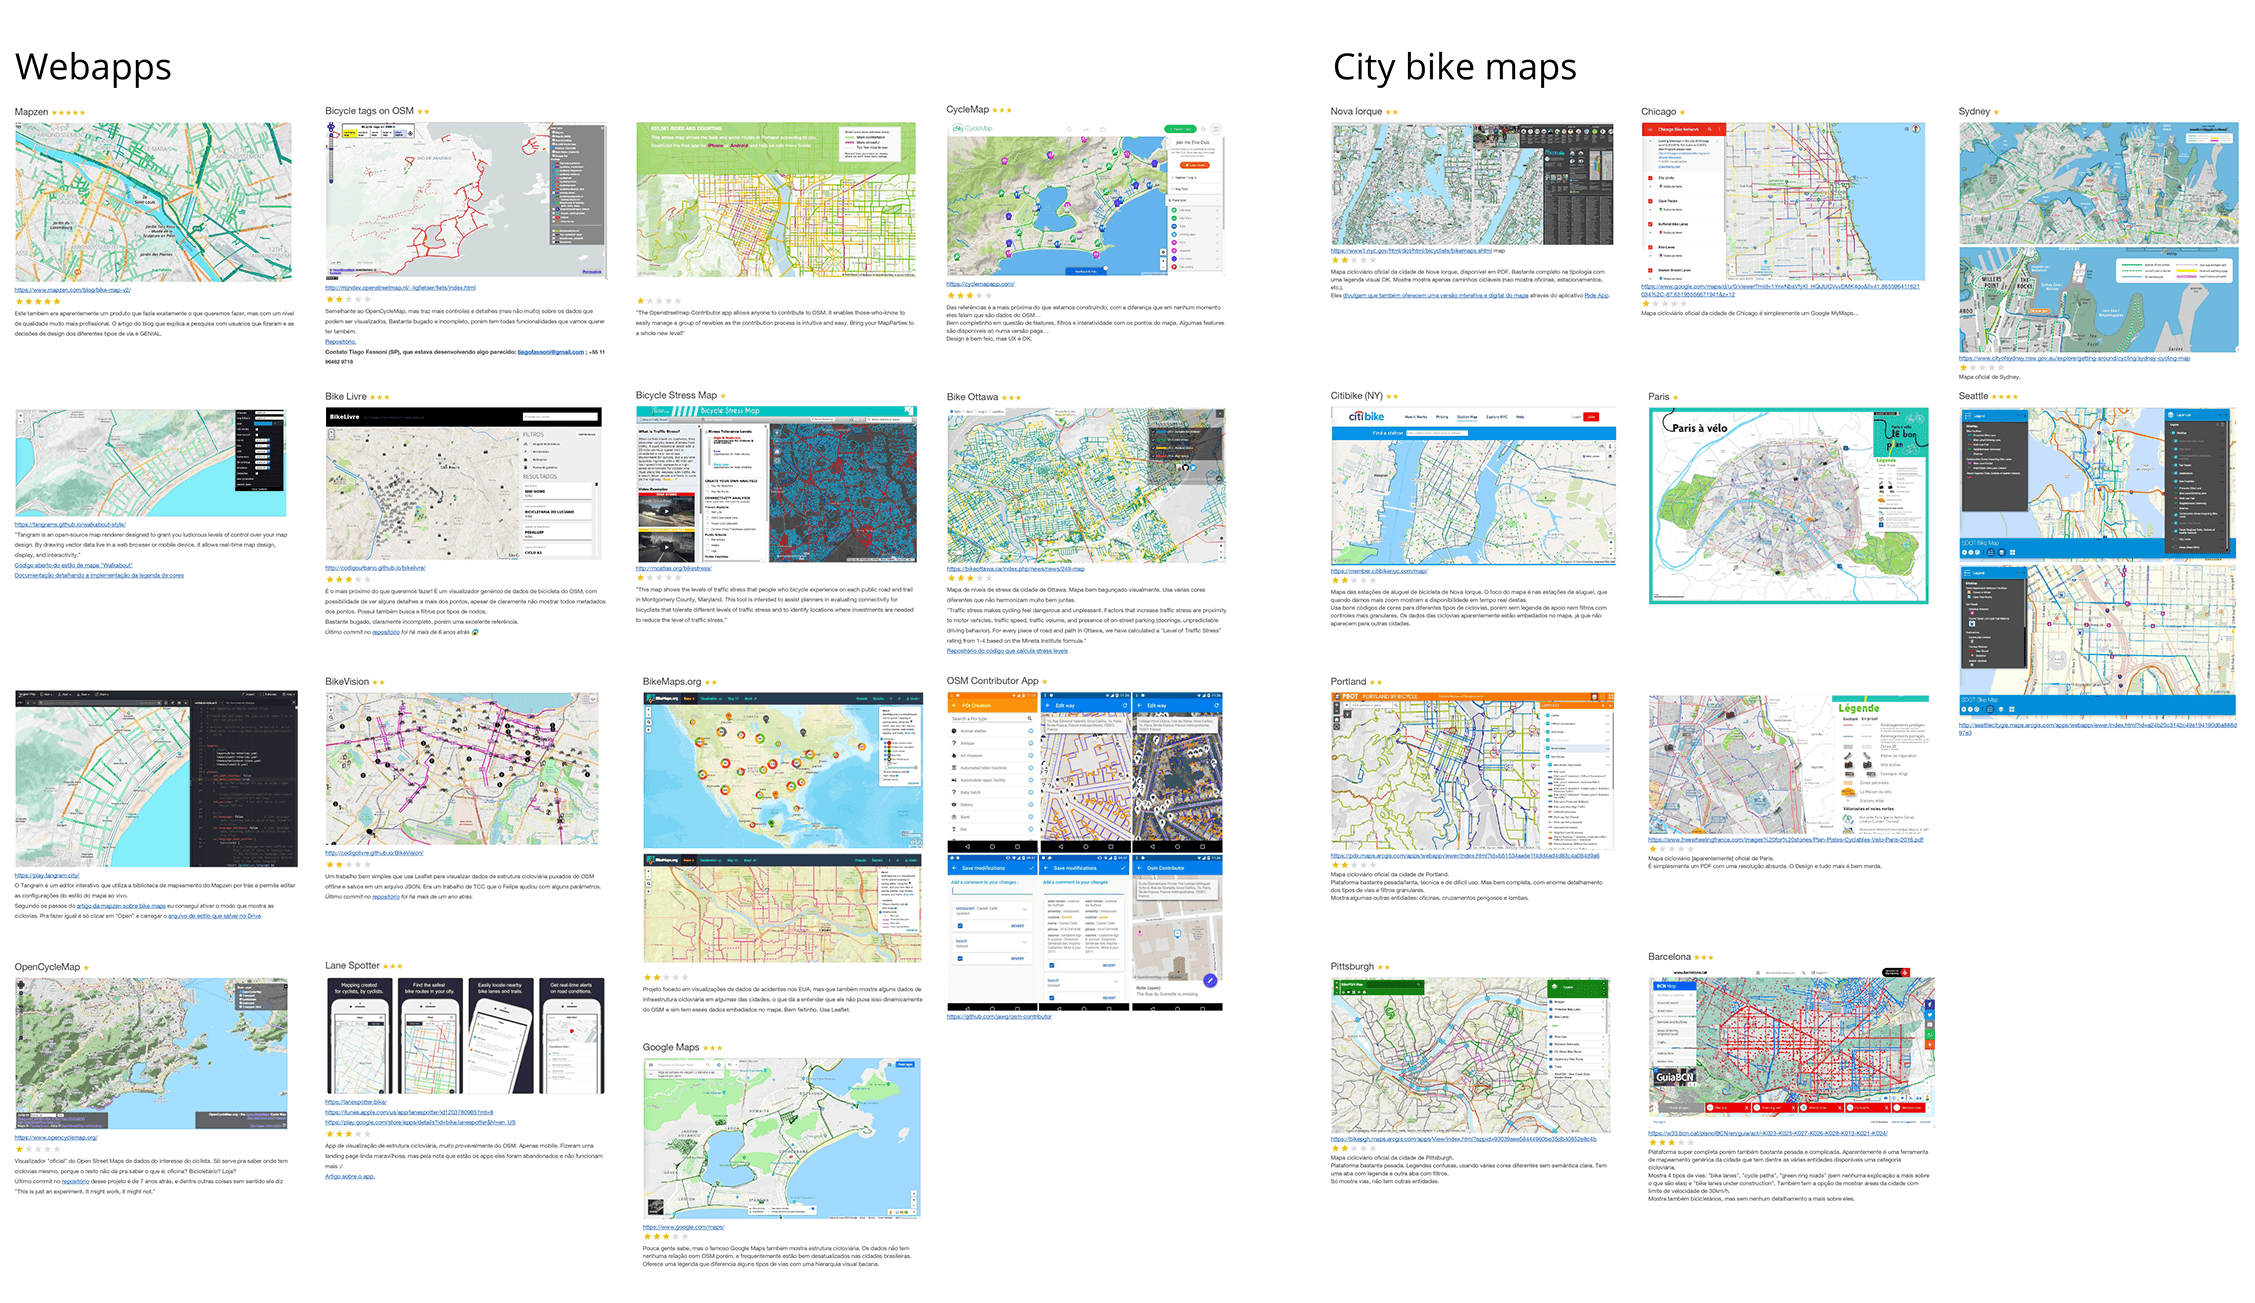Select Station Map in Citi Bike navigation
Image resolution: width=2255 pixels, height=1303 pixels.
pyautogui.click(x=1467, y=416)
